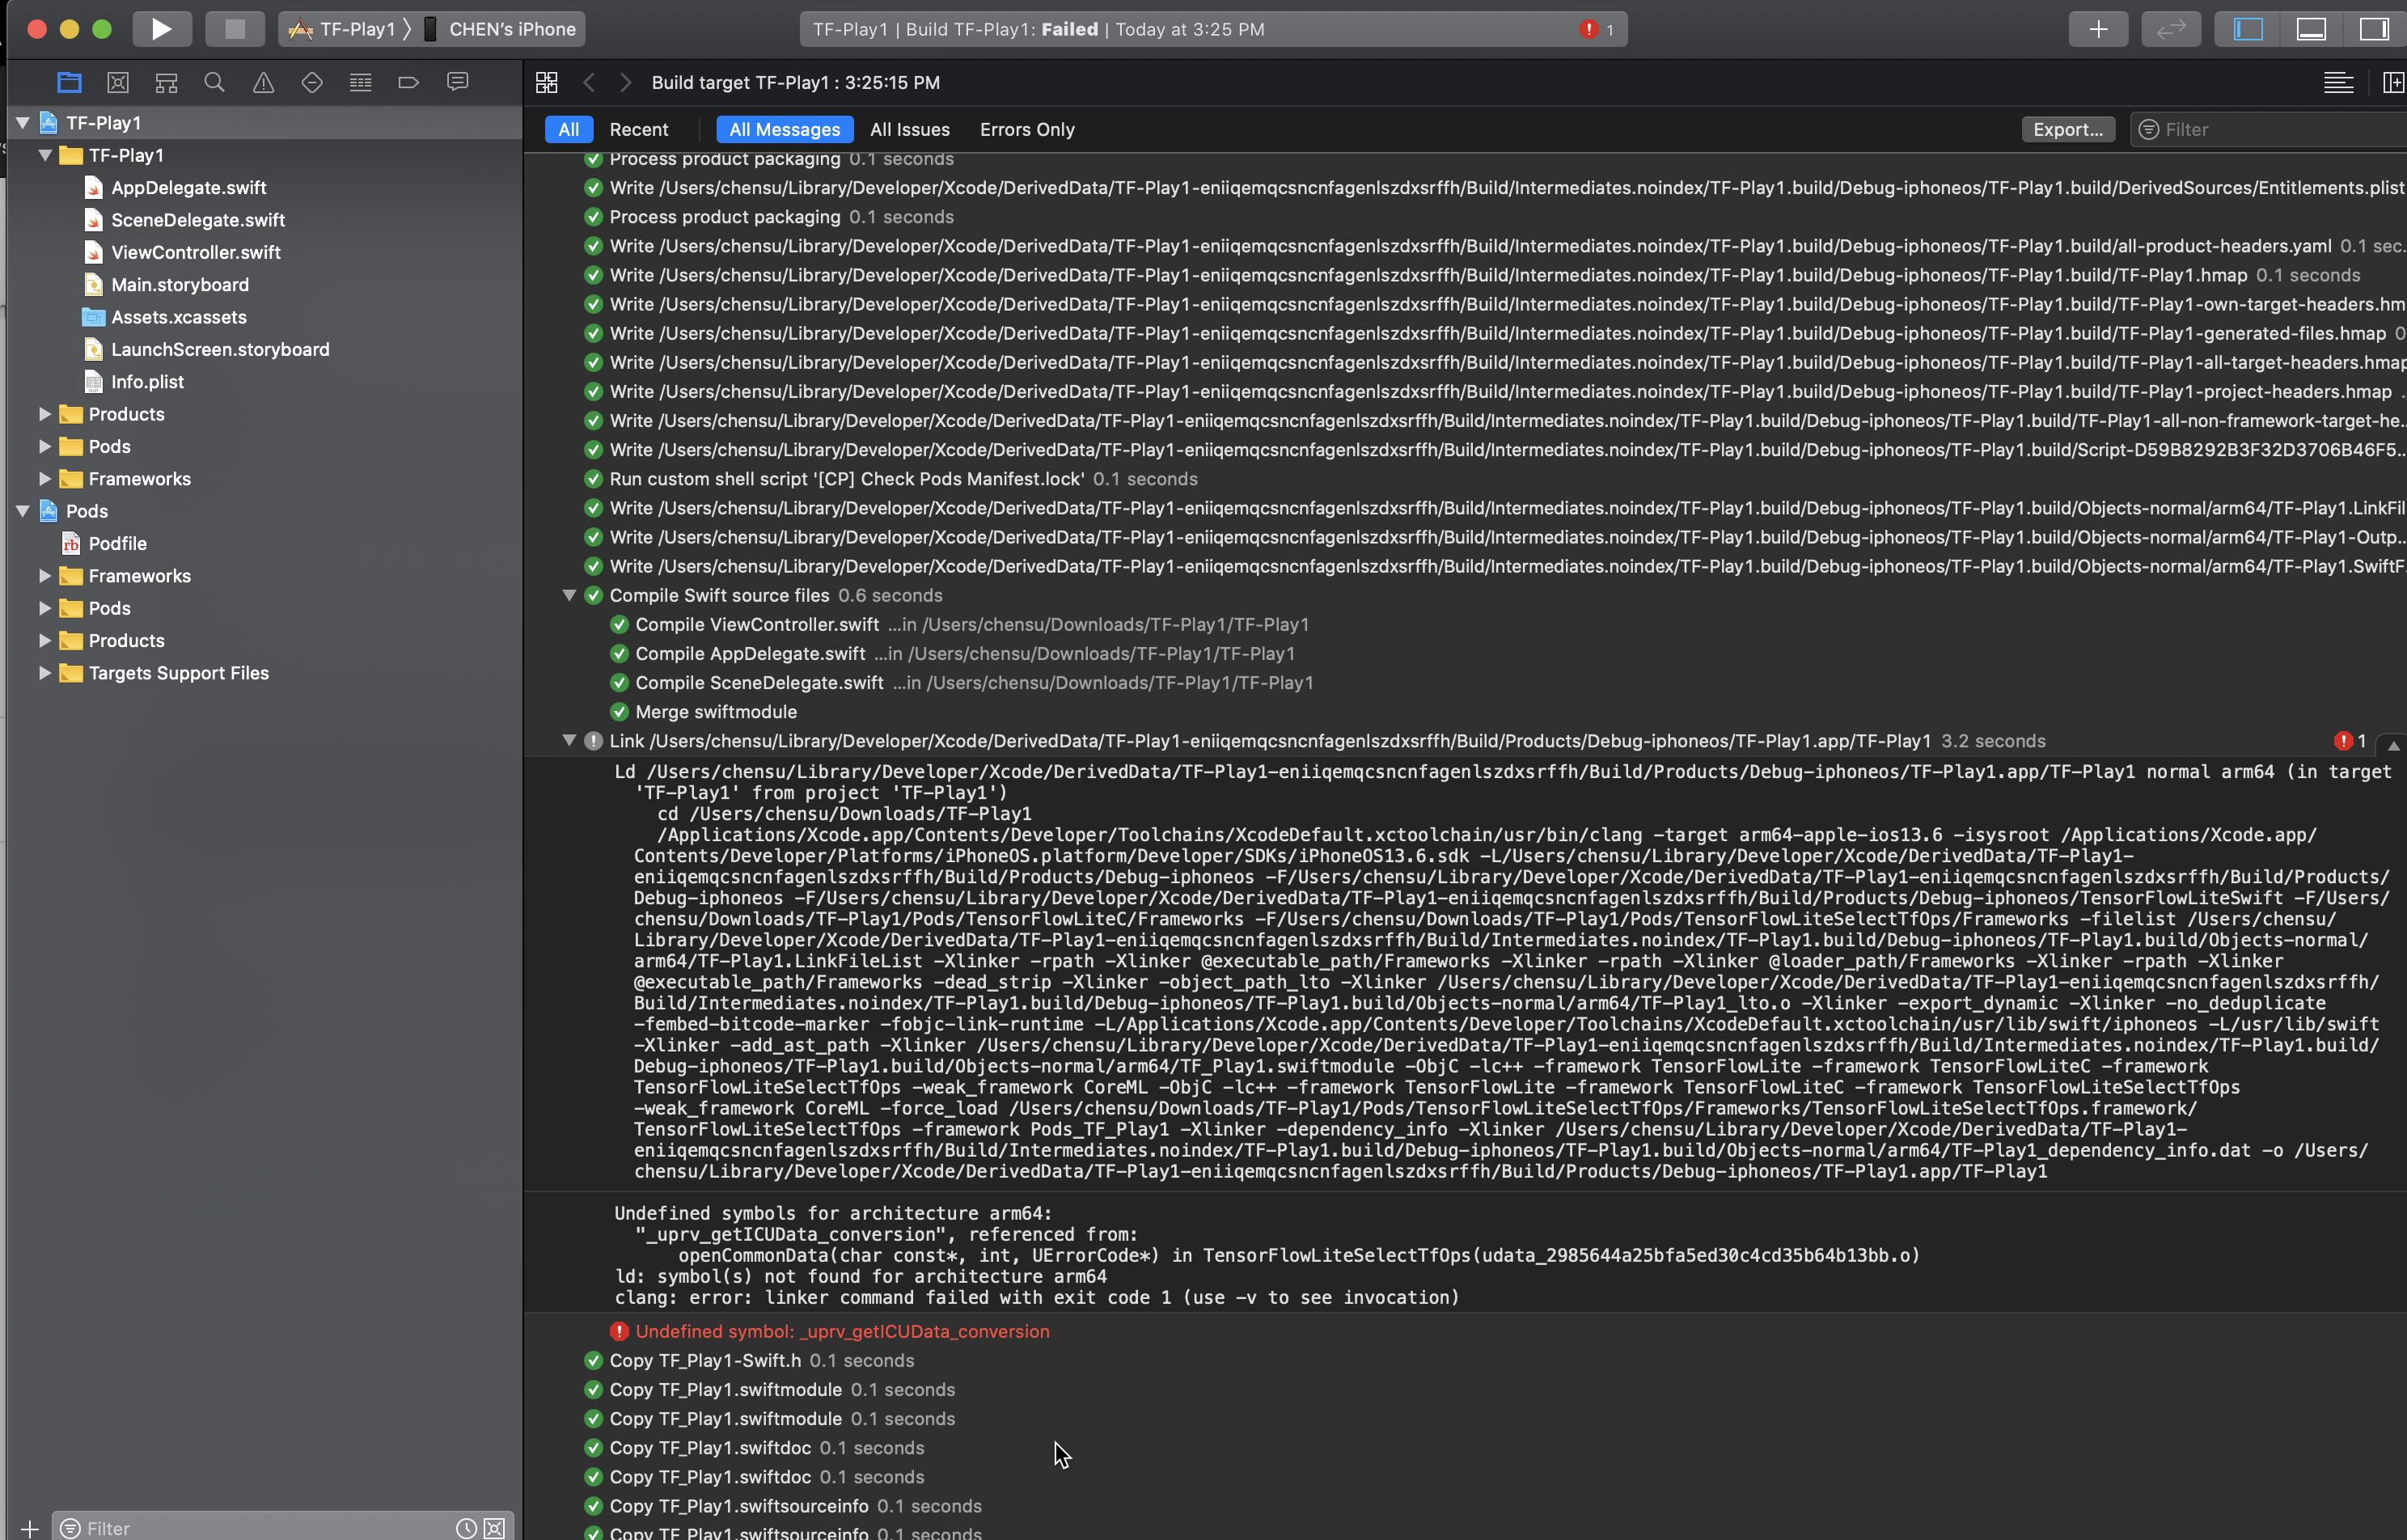Toggle the Debug area bottom panel

[x=2311, y=29]
